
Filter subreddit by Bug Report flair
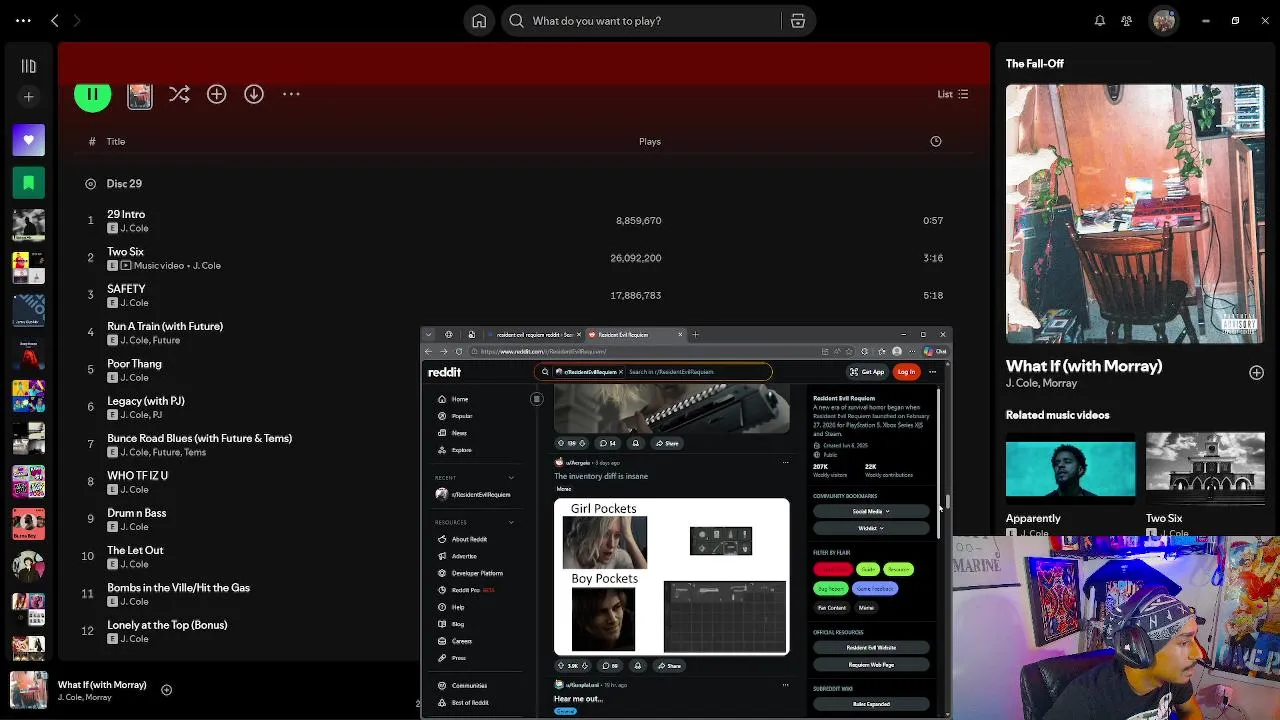pos(831,589)
